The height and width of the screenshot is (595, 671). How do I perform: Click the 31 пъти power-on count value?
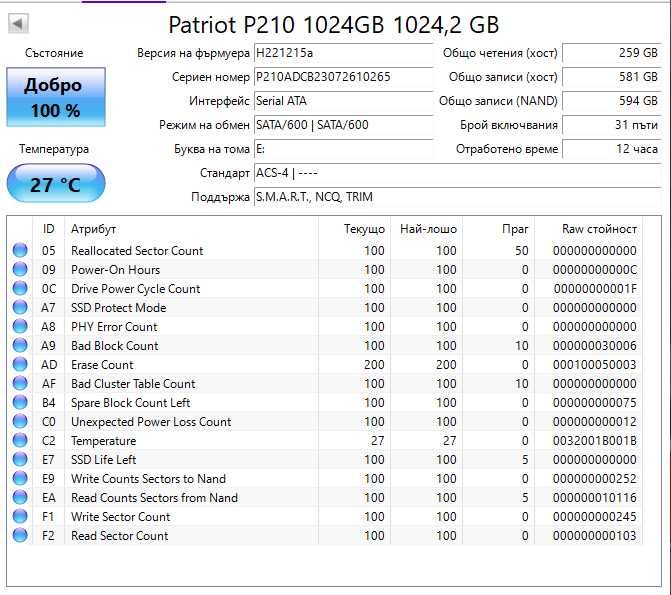click(x=612, y=125)
